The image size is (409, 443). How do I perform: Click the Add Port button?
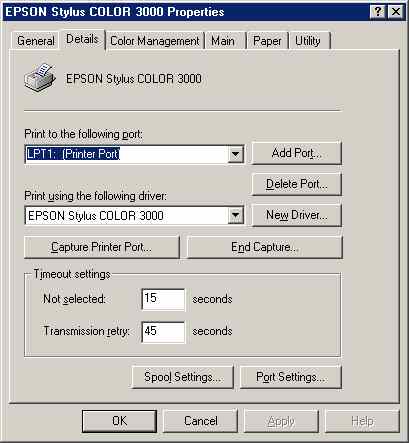click(x=297, y=153)
